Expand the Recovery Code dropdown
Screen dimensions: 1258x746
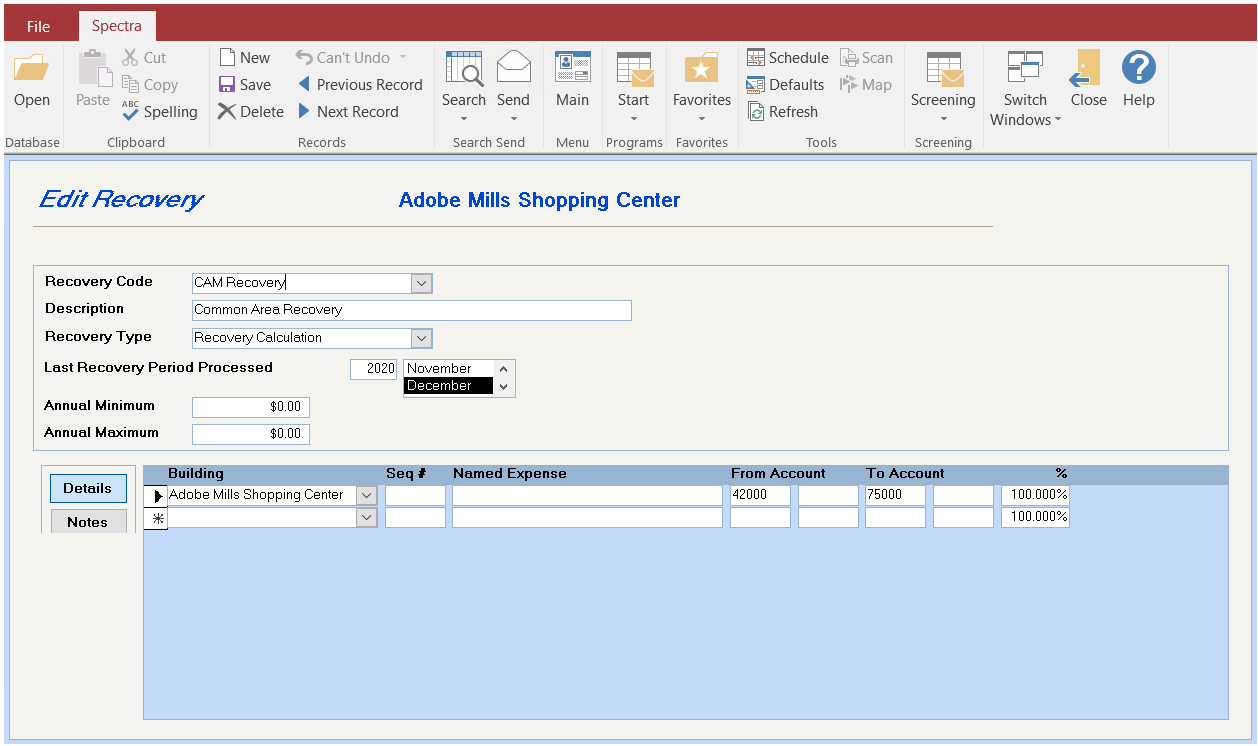(x=422, y=283)
